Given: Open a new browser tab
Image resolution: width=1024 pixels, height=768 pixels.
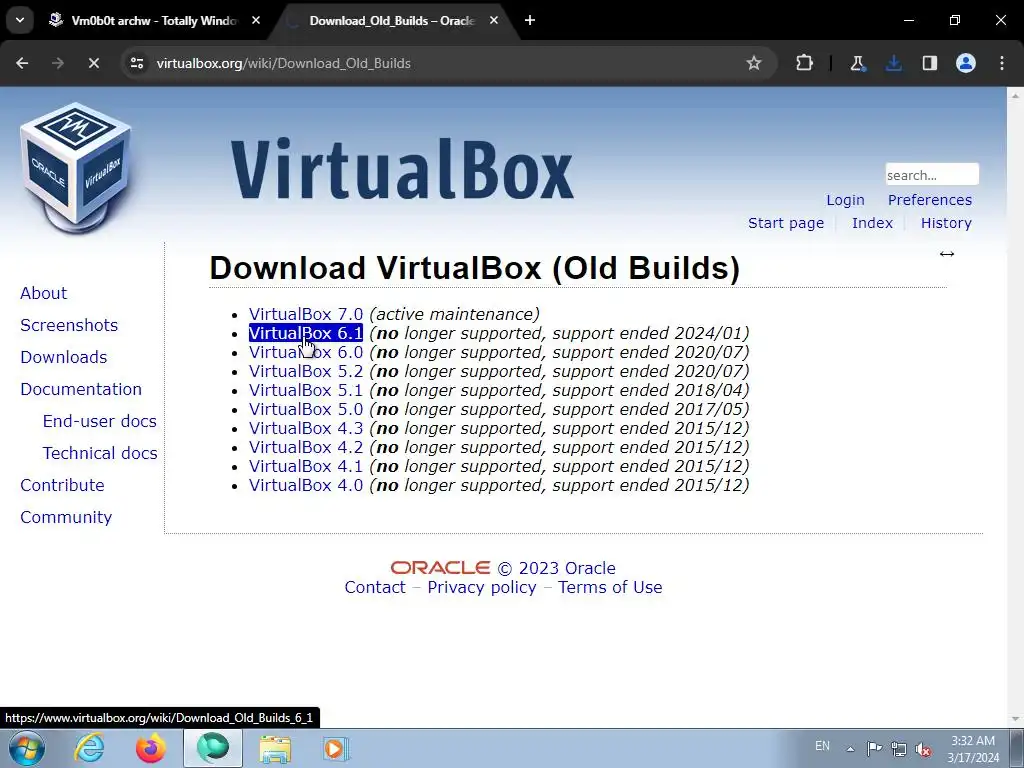Looking at the screenshot, I should tap(530, 21).
